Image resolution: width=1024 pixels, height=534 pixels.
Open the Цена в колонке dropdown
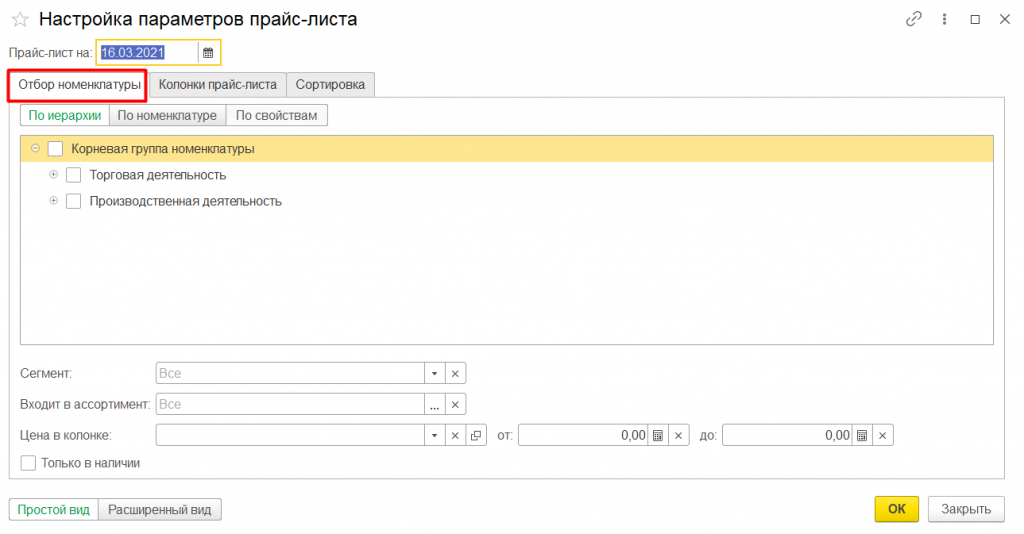click(x=434, y=435)
